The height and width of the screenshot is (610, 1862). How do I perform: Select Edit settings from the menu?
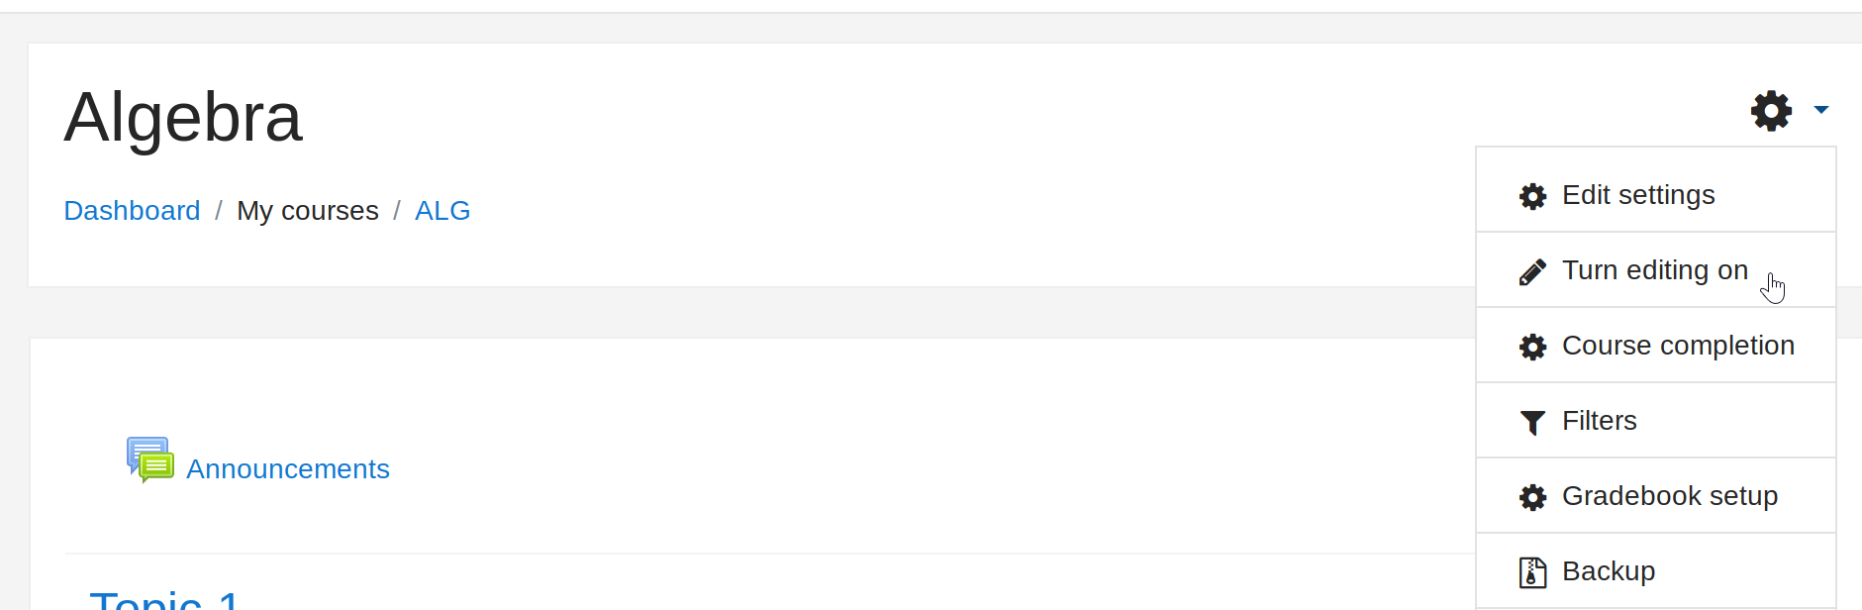pos(1638,195)
